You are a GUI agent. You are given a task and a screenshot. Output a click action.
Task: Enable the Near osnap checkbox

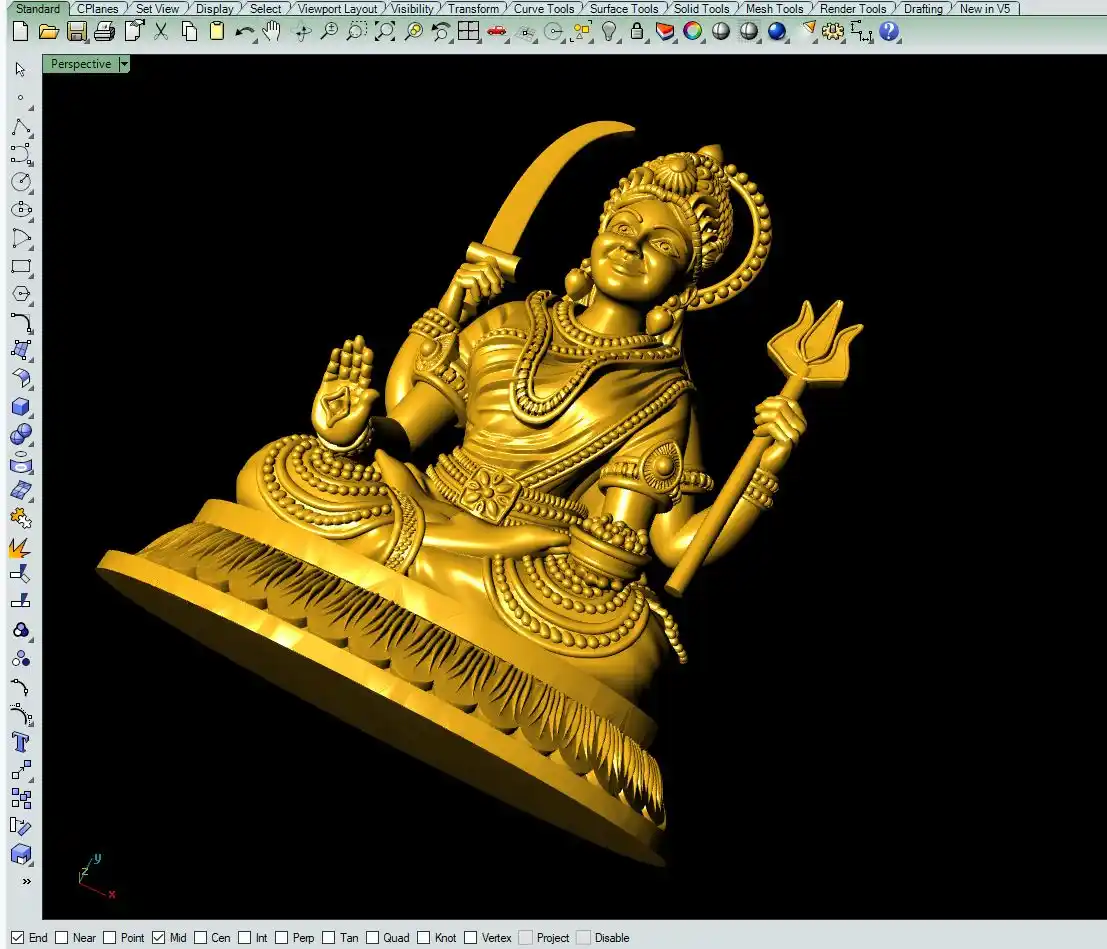click(x=62, y=938)
